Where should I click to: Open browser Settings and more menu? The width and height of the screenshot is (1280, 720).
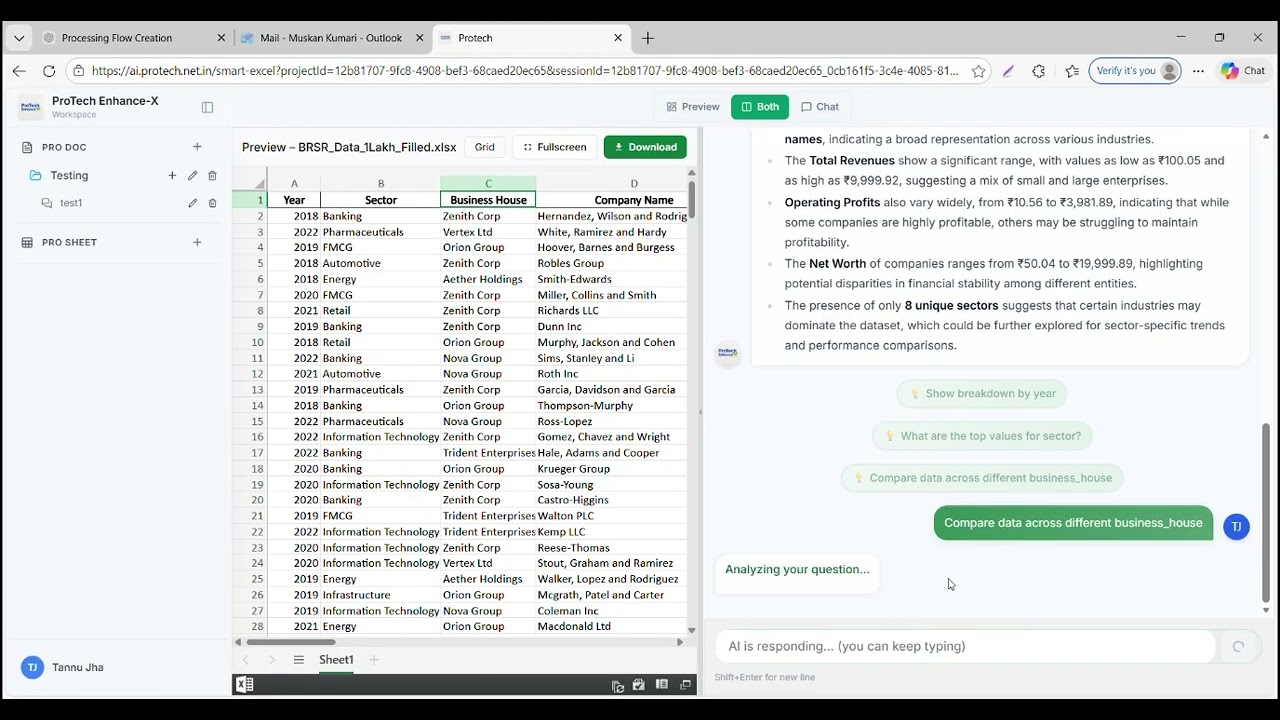coord(1198,71)
